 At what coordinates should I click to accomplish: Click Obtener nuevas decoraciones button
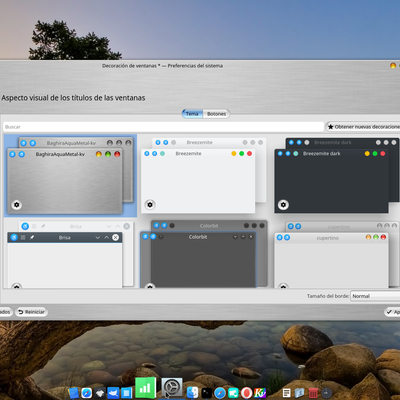pyautogui.click(x=363, y=127)
